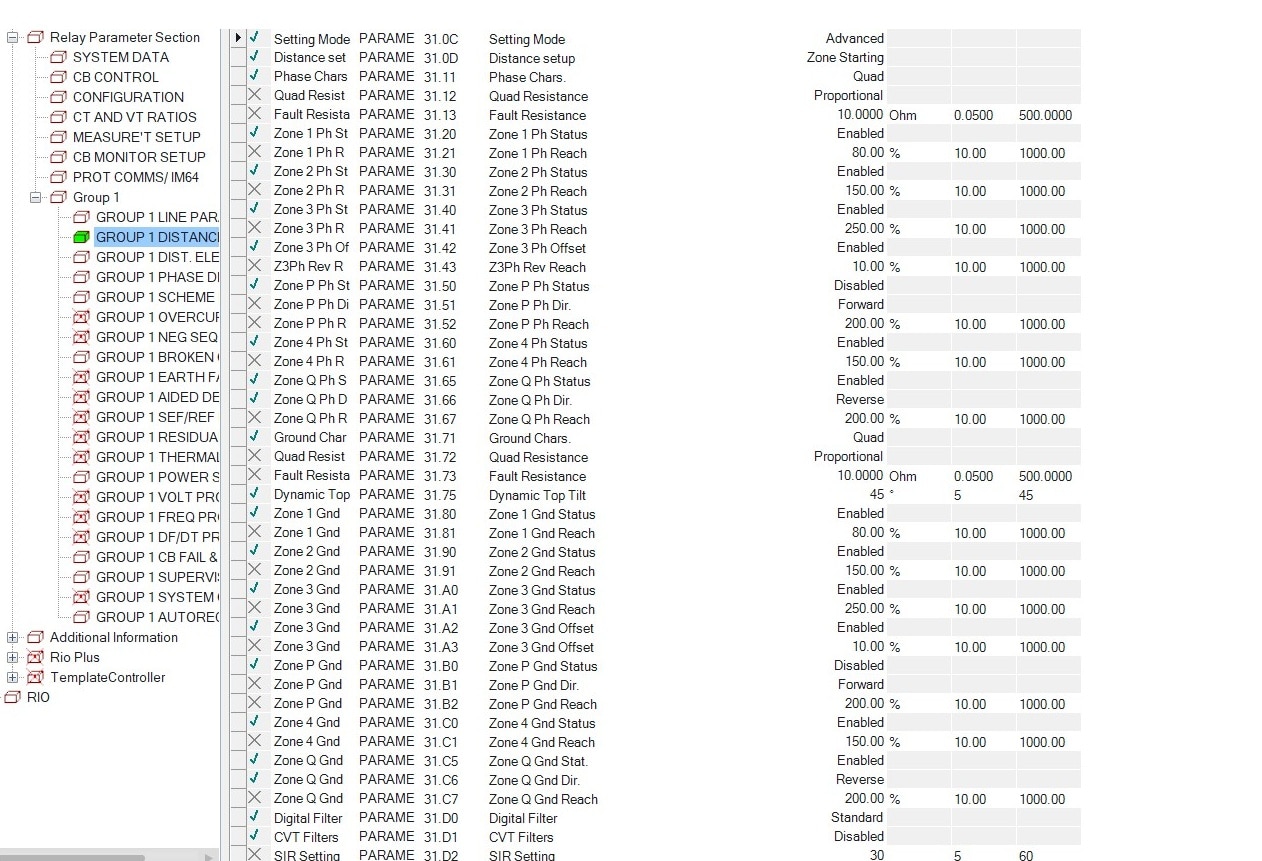Click the 'Zone P Ph Dir.' description cell
The image size is (1262, 861).
point(530,305)
